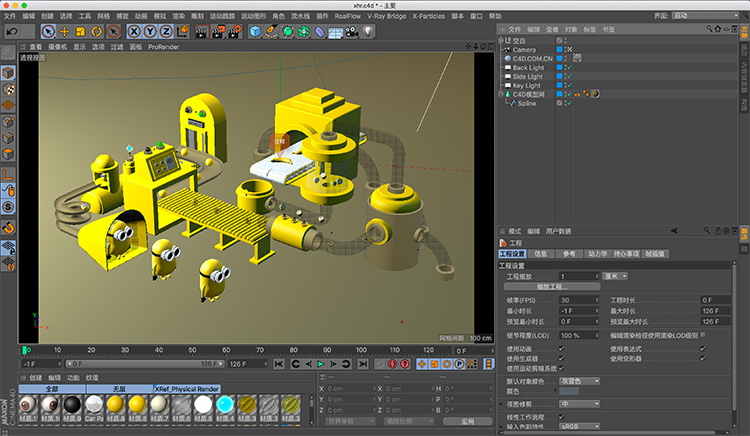
Task: Render the active view clapperboard
Action: pyautogui.click(x=202, y=32)
